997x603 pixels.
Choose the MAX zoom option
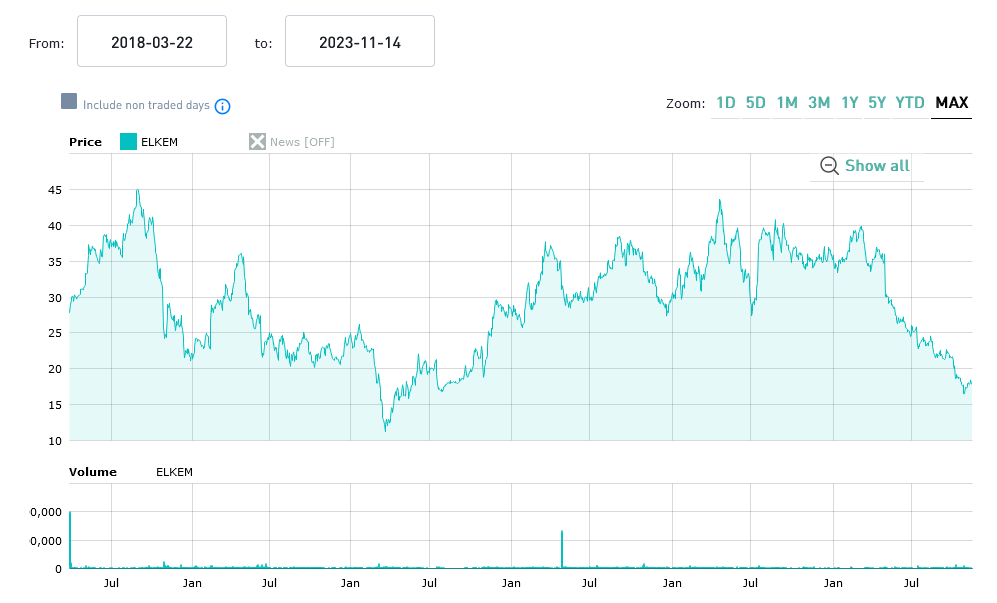point(951,103)
